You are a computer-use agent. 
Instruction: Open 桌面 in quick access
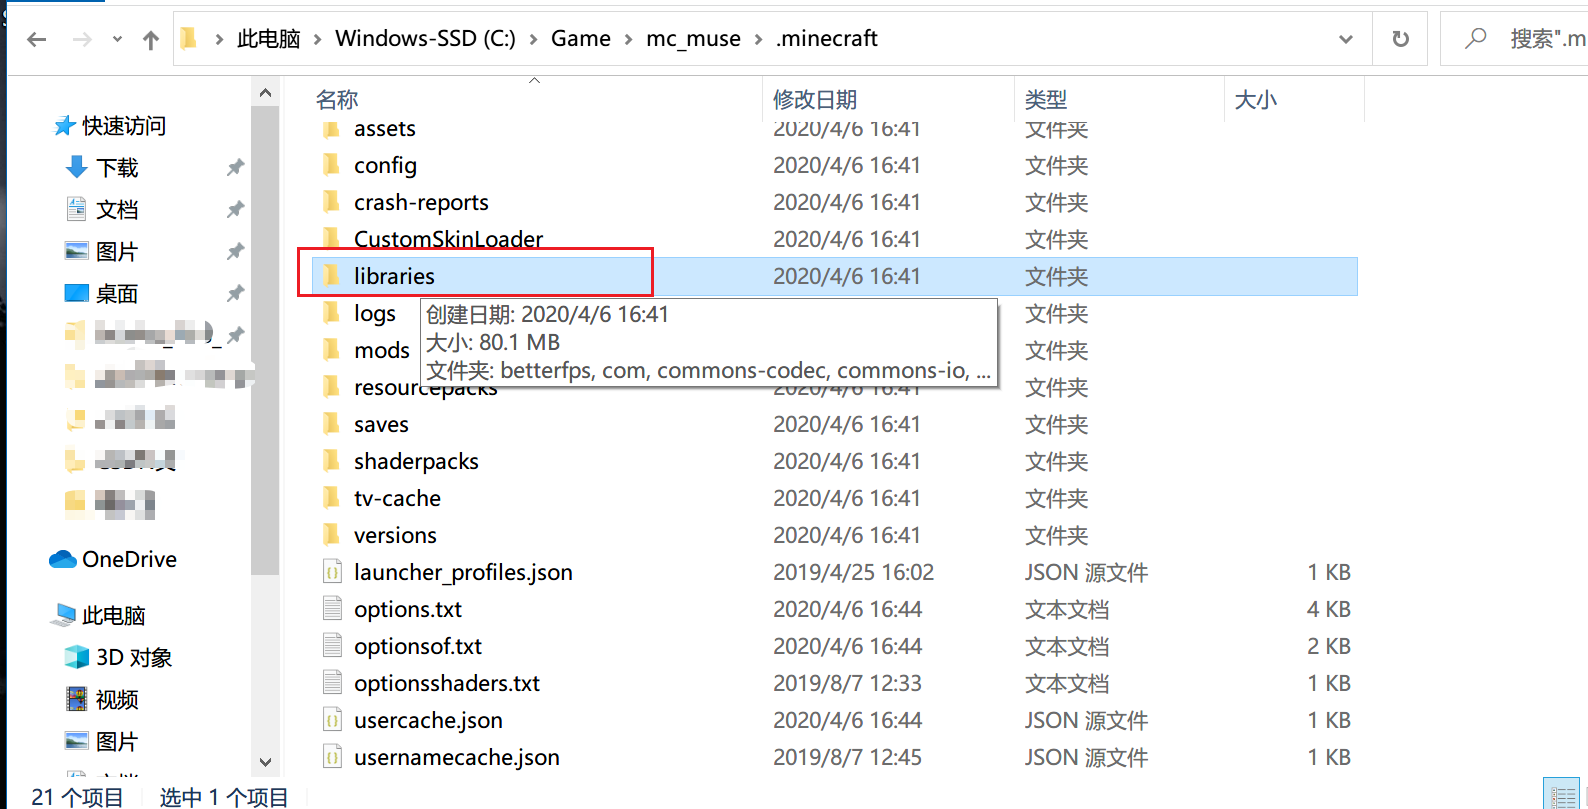click(x=117, y=294)
